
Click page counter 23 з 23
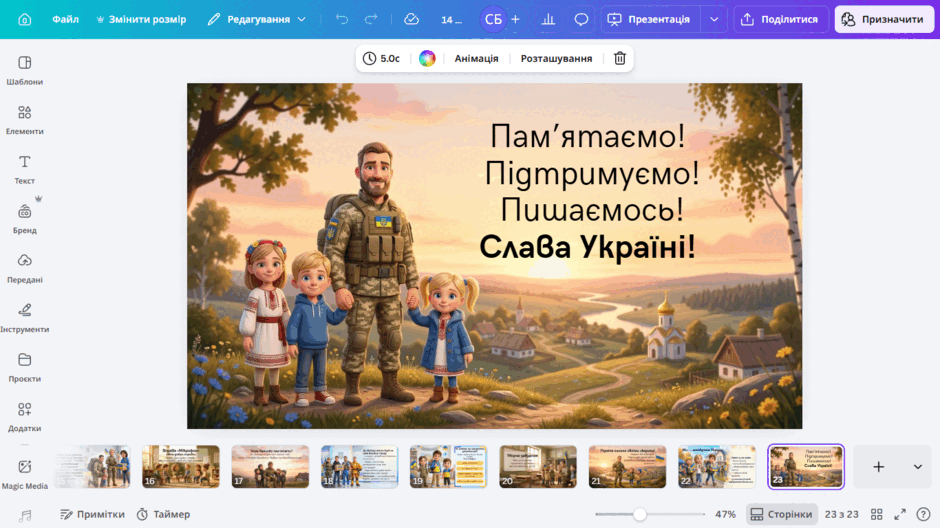pos(842,514)
